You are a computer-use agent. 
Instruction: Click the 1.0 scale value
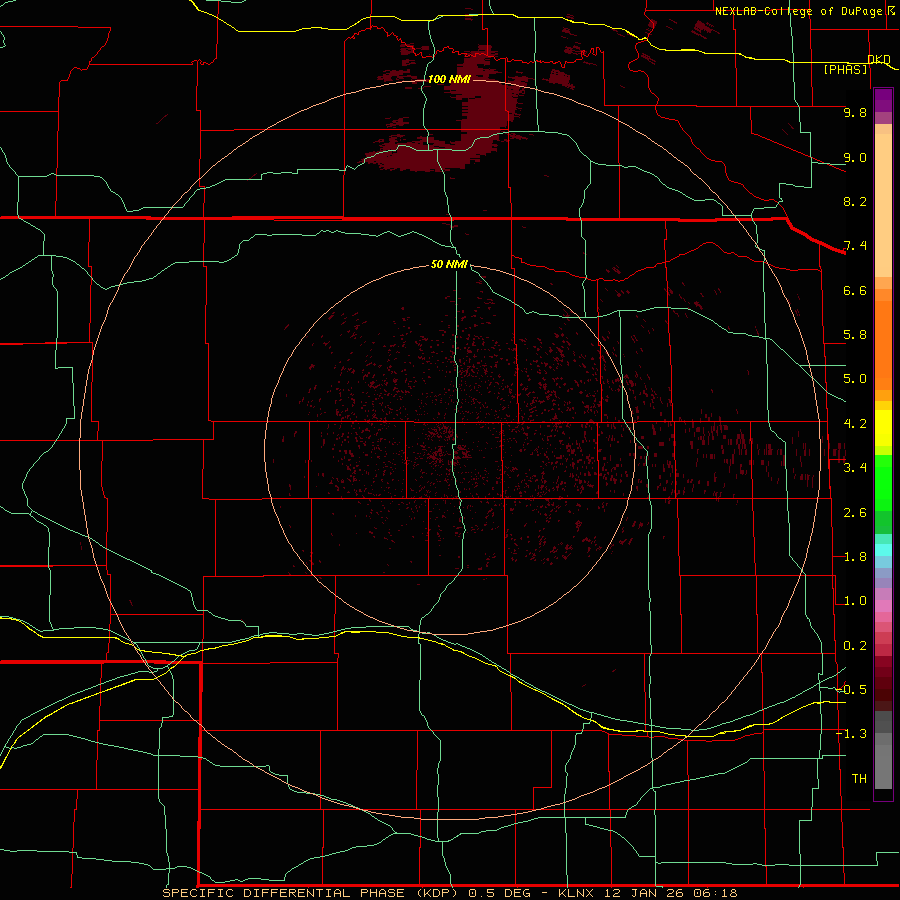855,601
